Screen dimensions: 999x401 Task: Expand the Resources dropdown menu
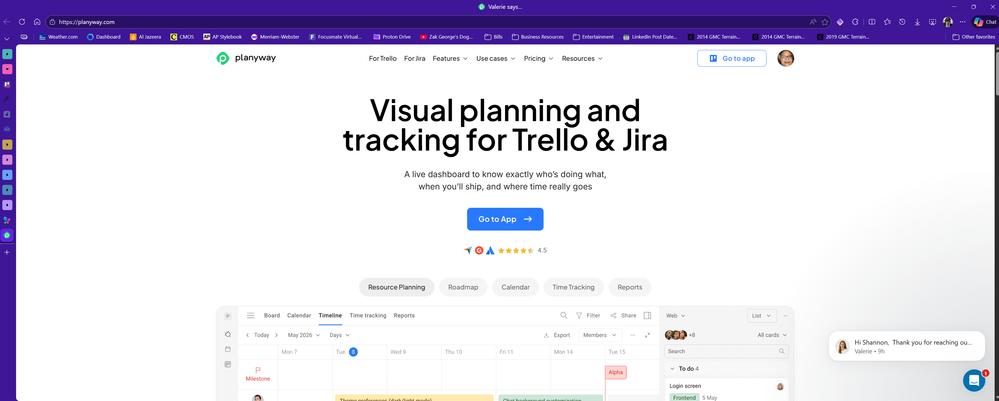582,59
